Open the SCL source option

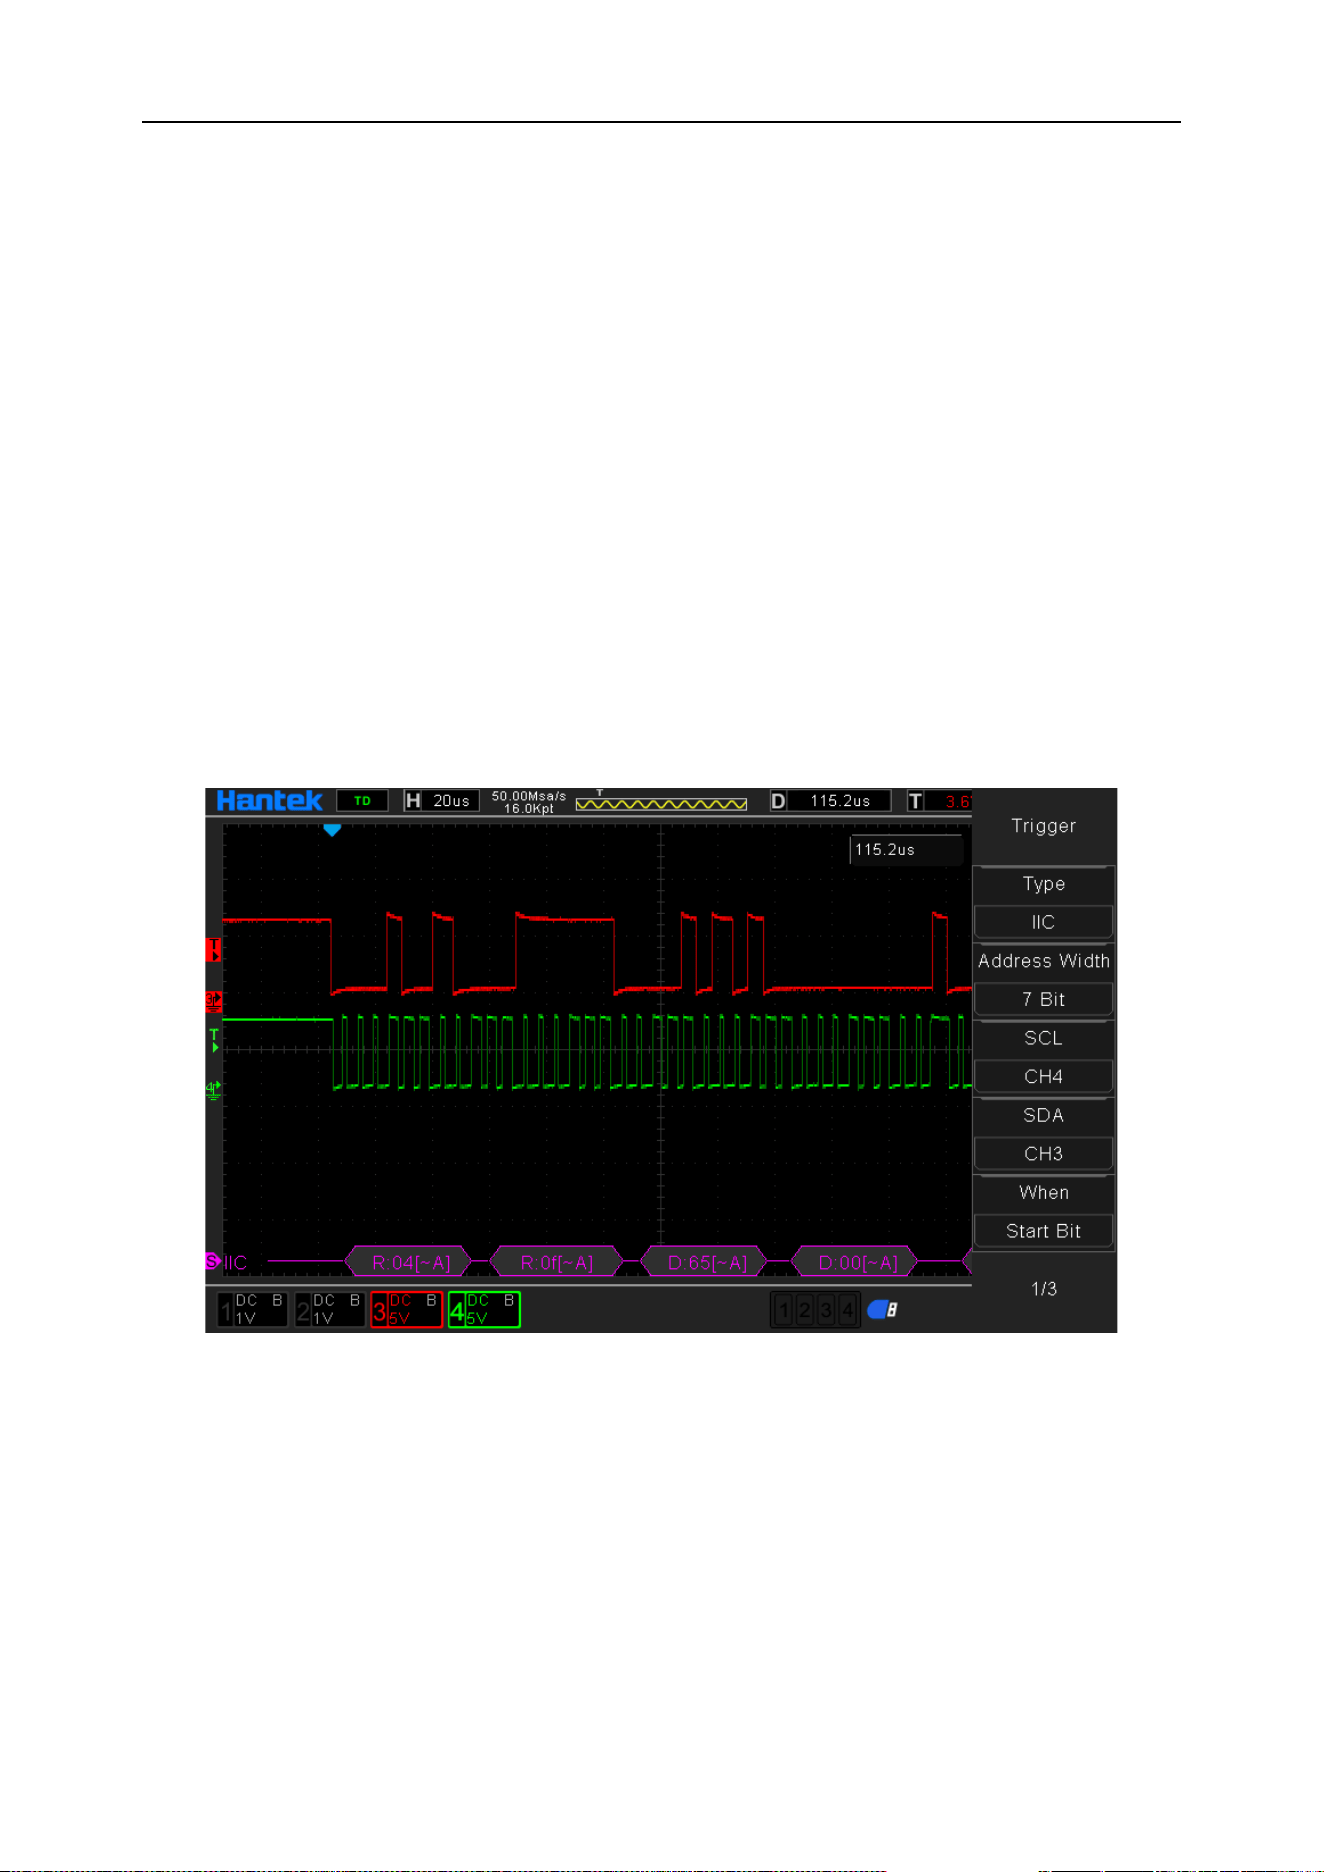pyautogui.click(x=1043, y=1038)
